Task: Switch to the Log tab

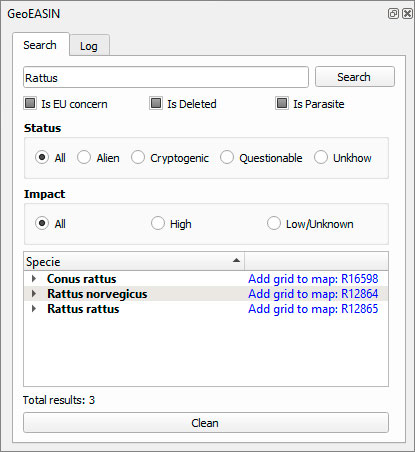Action: (x=89, y=46)
